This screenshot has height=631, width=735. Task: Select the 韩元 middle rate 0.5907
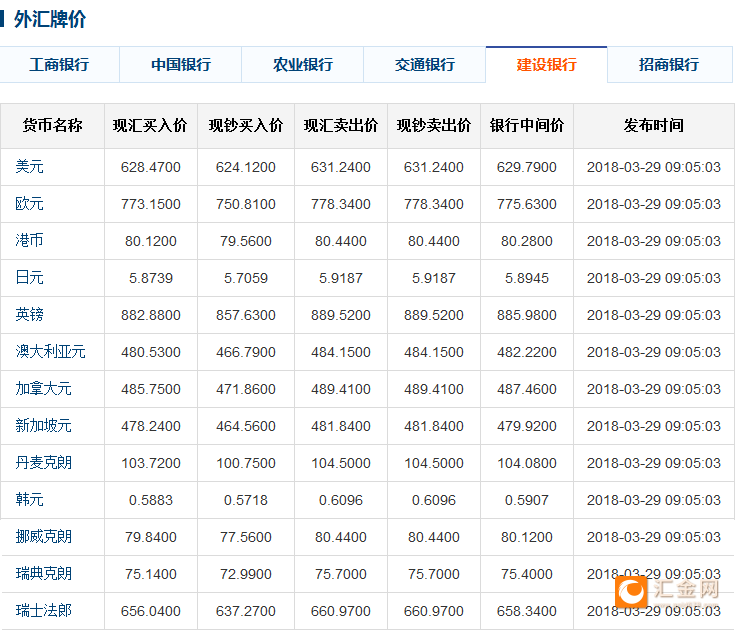[x=527, y=501]
